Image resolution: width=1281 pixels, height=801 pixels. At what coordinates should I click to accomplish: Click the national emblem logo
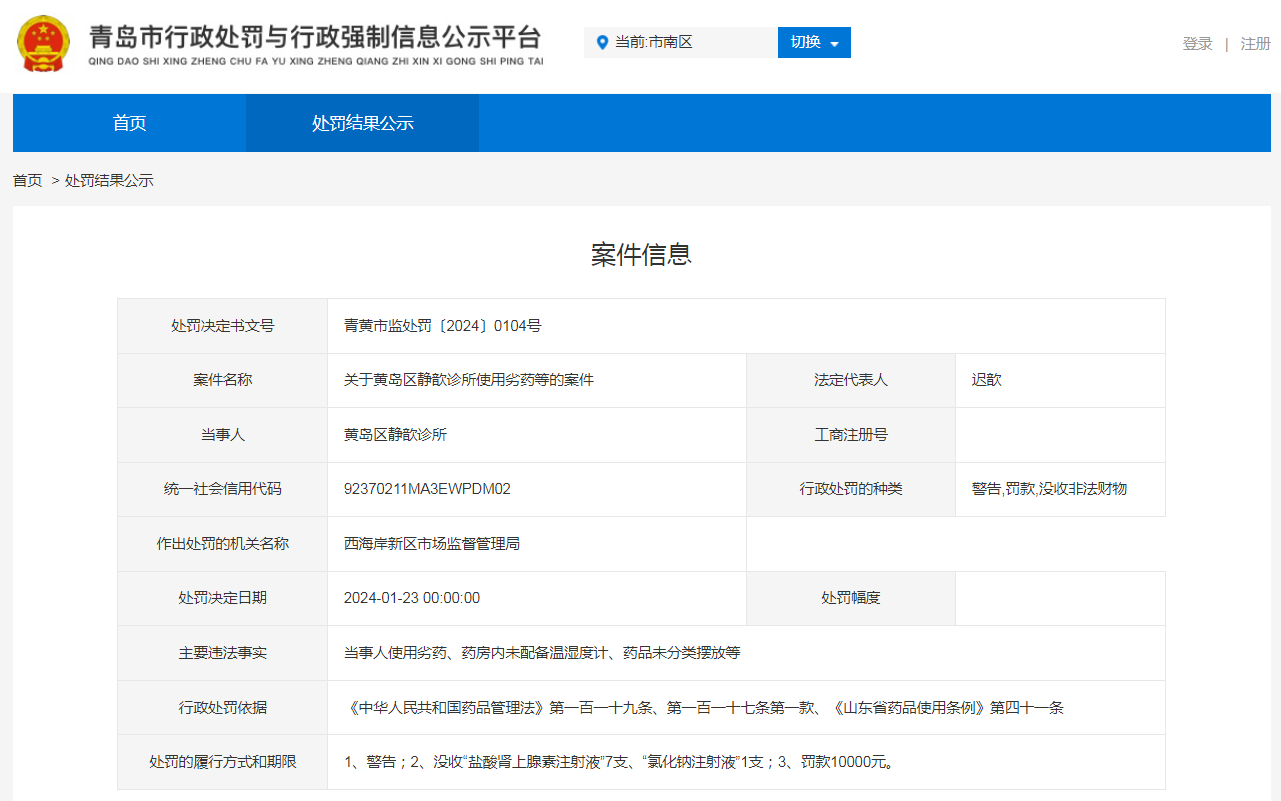tap(43, 43)
